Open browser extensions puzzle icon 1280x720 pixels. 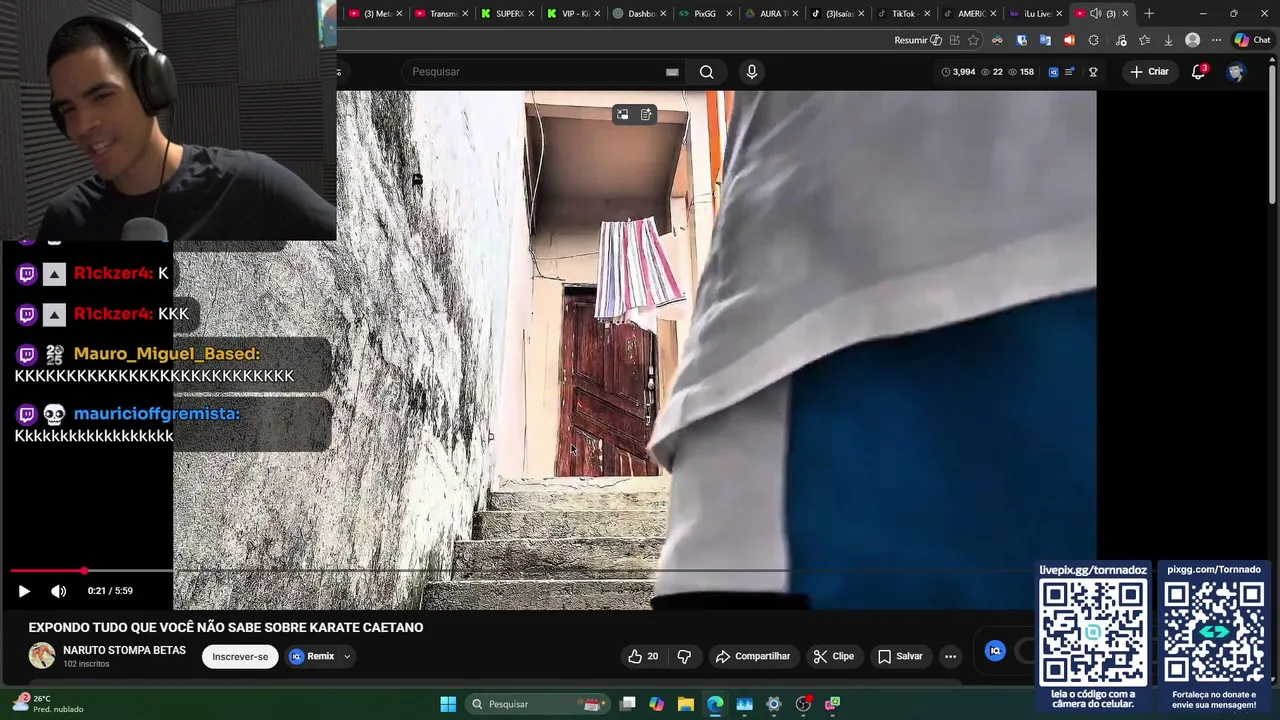coord(1093,40)
